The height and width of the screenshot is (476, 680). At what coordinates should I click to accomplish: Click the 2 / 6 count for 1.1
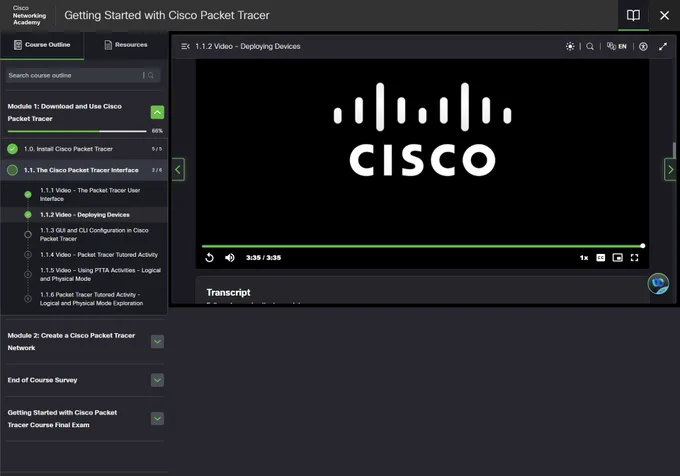click(157, 170)
